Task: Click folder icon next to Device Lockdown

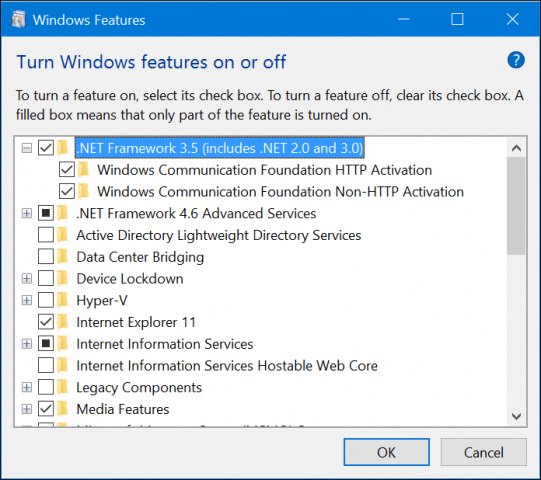Action: (x=62, y=278)
